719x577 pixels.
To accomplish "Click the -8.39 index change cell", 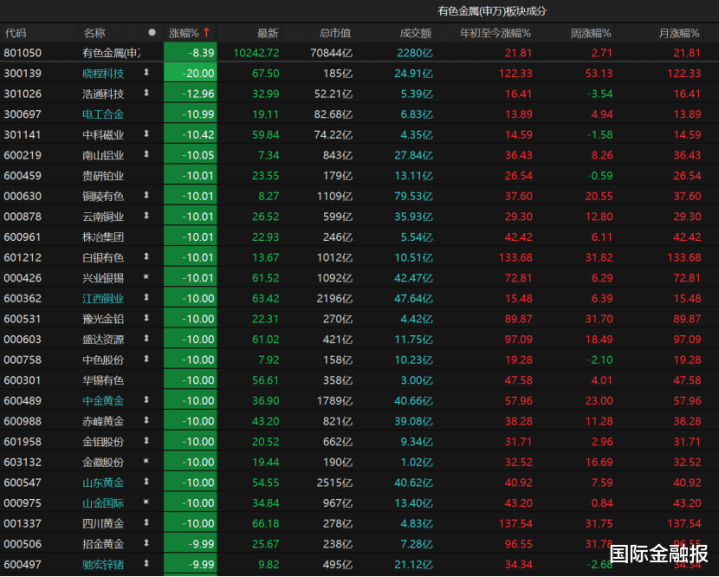I will [190, 53].
